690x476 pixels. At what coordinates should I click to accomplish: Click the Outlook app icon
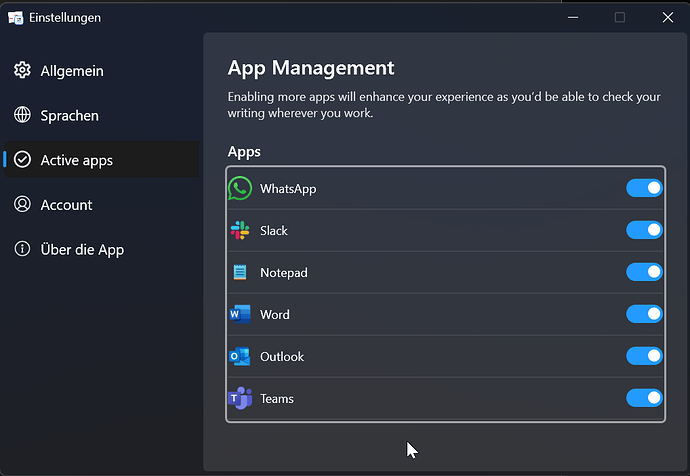click(240, 356)
